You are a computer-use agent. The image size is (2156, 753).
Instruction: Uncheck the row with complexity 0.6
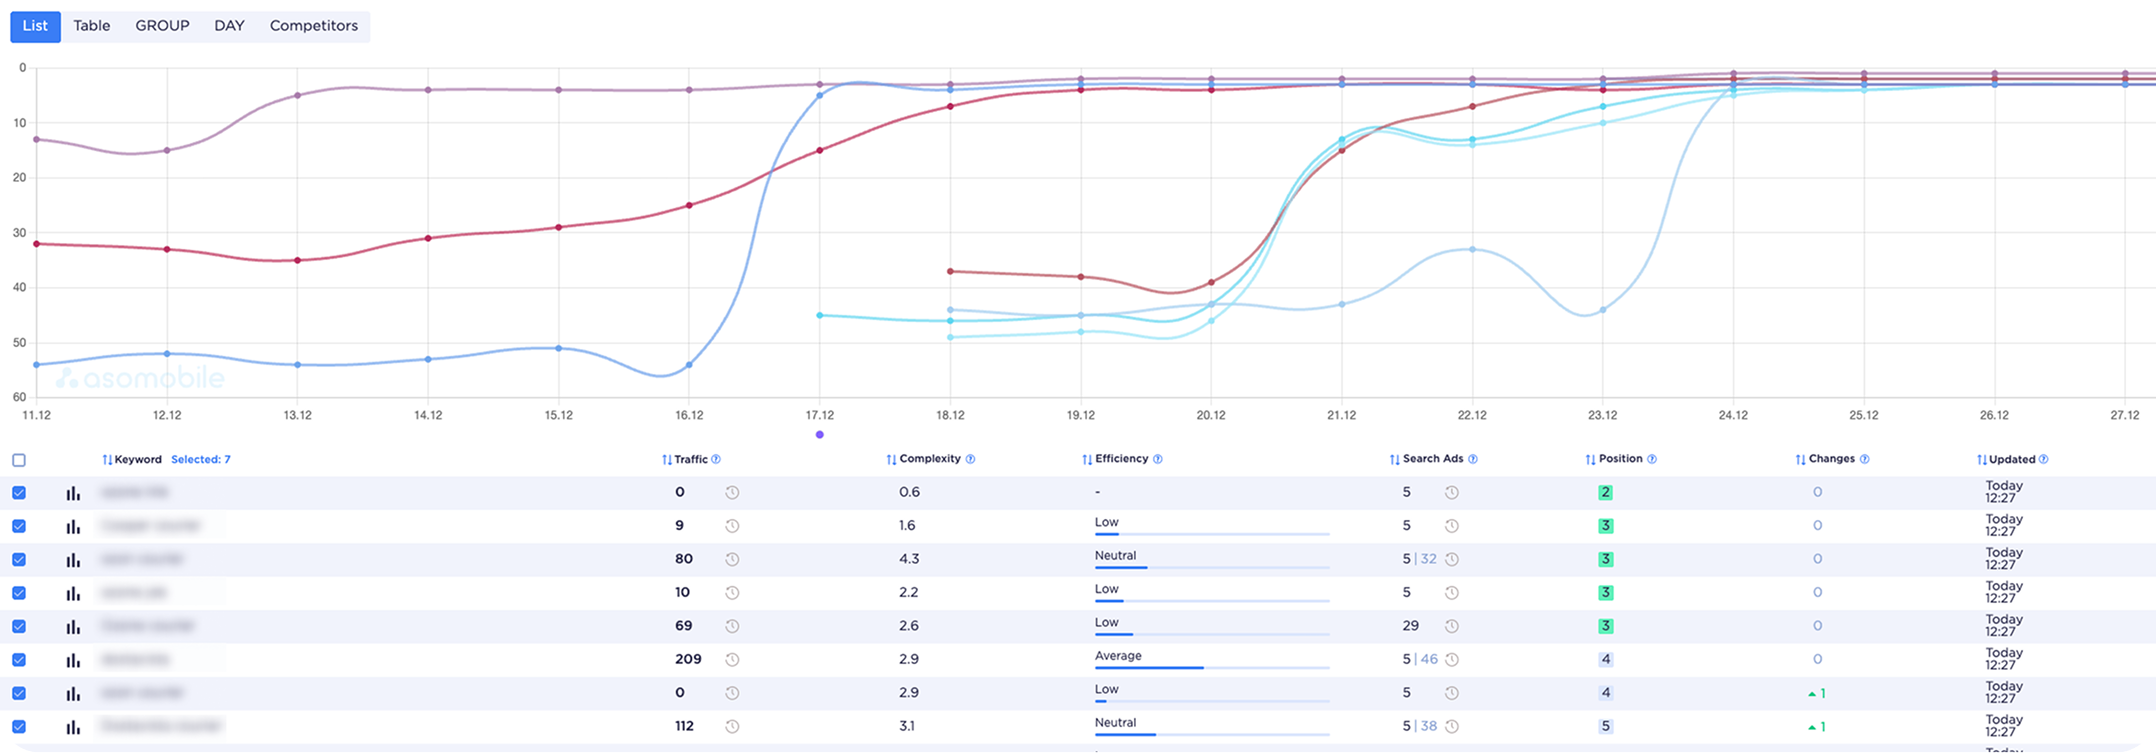[x=19, y=493]
